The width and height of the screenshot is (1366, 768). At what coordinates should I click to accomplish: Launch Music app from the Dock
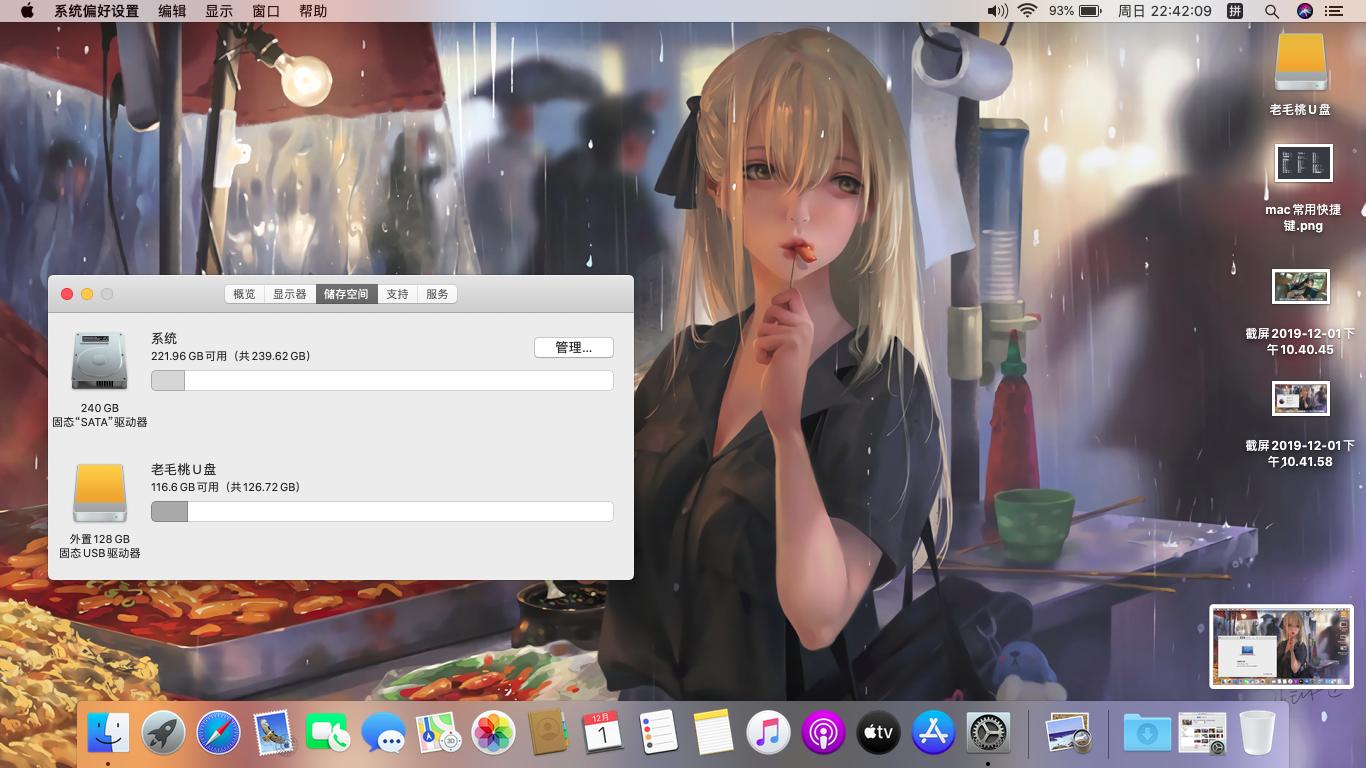pos(768,733)
